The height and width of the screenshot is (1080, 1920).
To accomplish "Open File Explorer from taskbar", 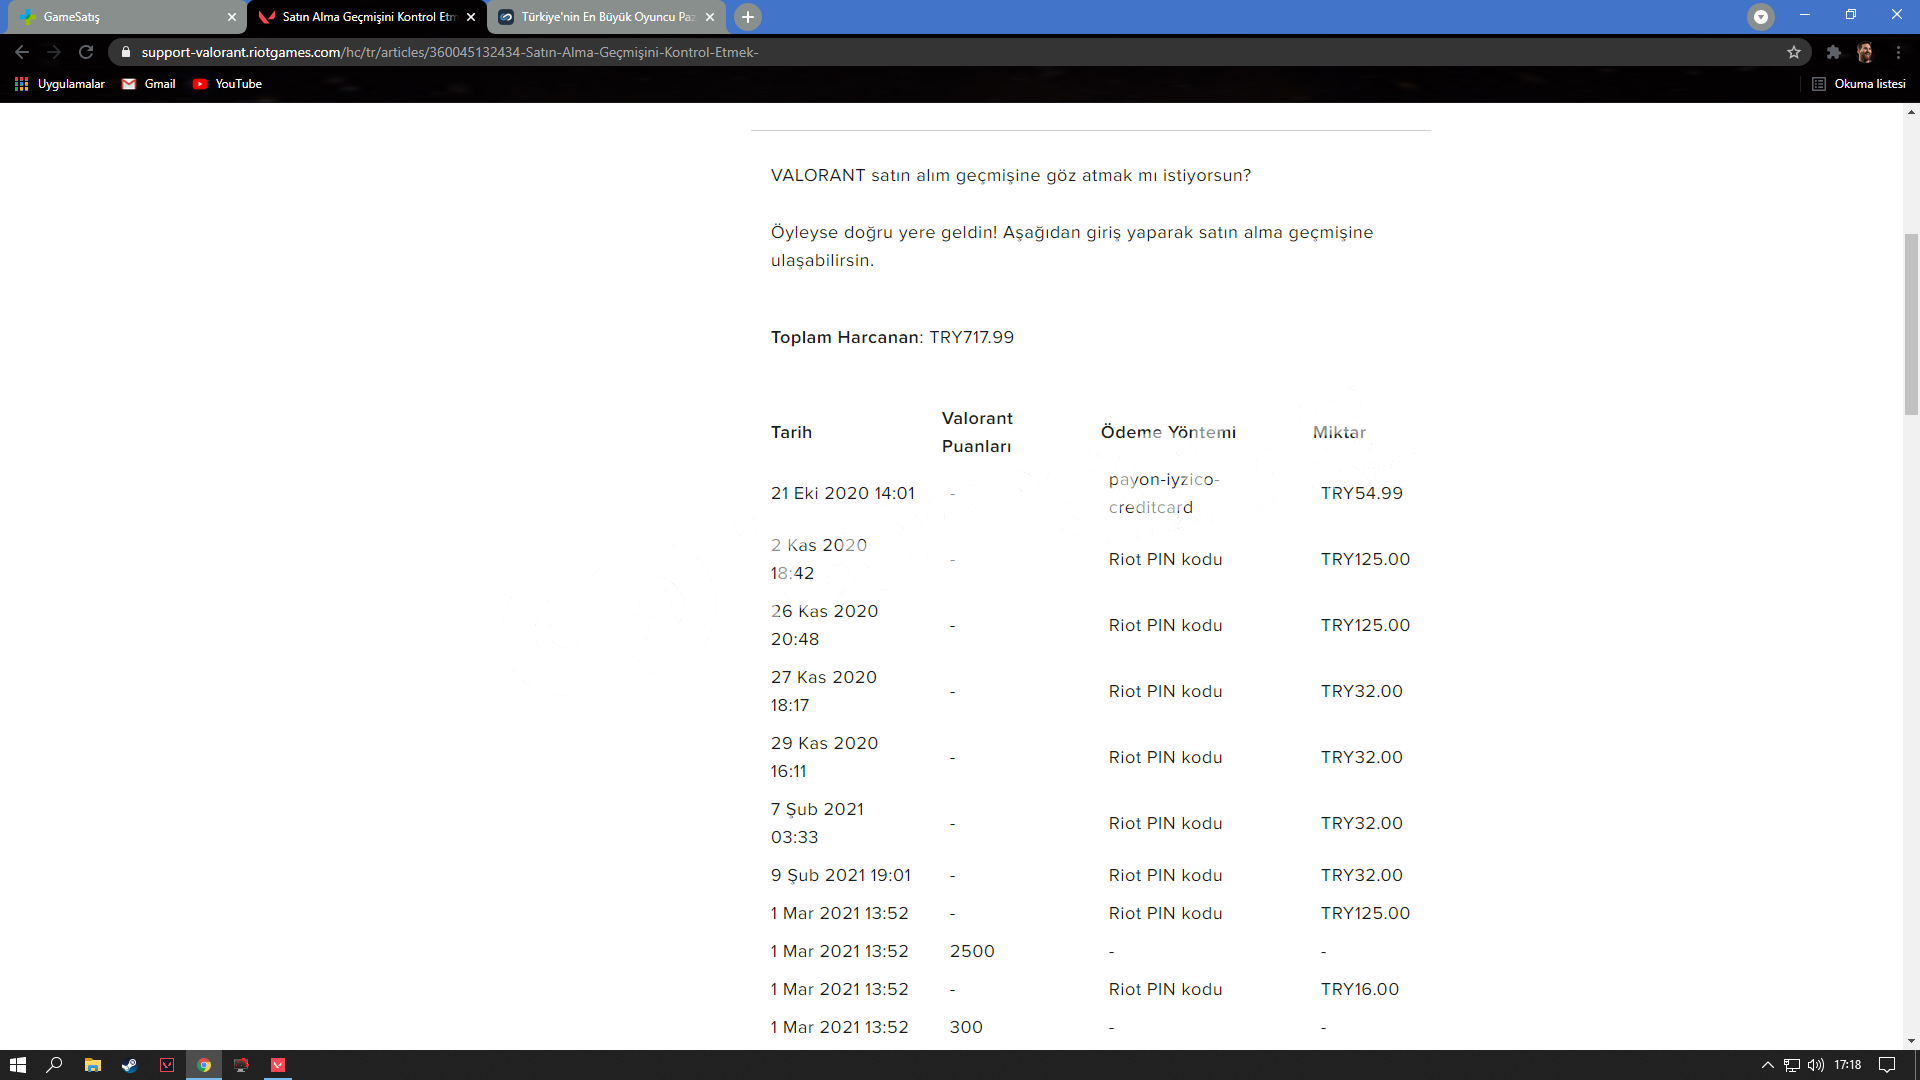I will pos(92,1065).
